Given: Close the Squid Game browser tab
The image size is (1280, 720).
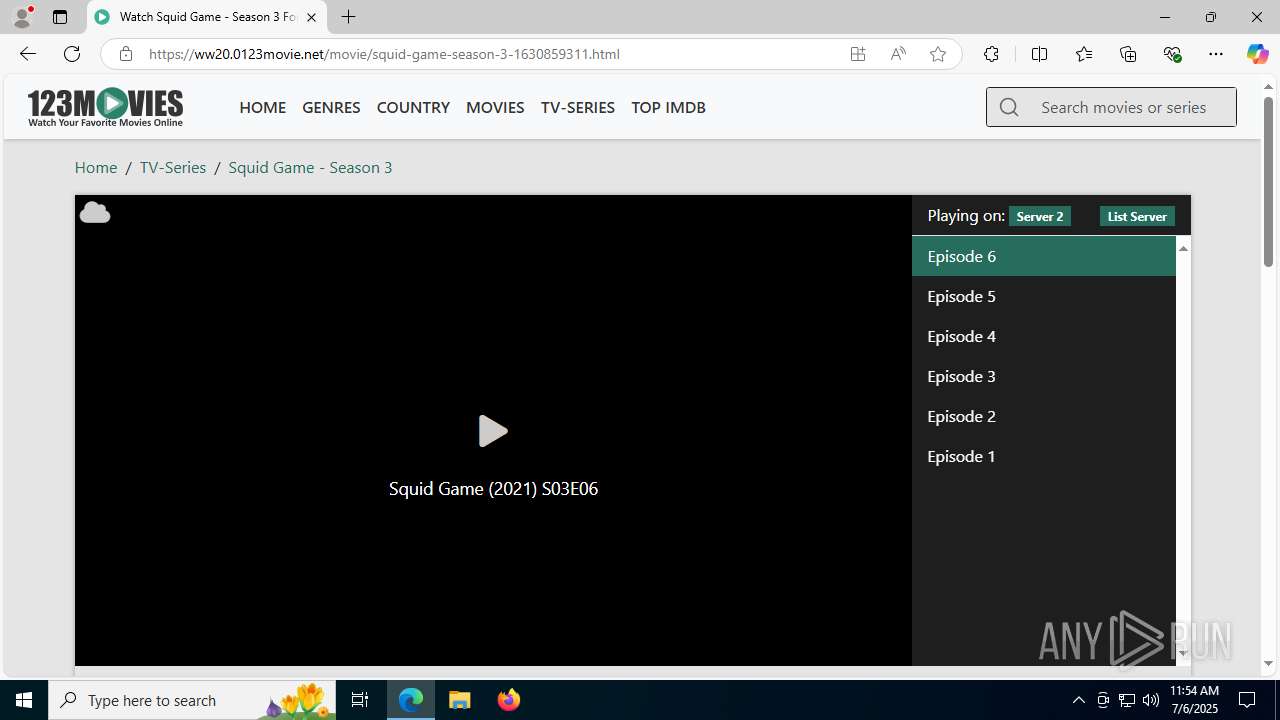Looking at the screenshot, I should [x=311, y=17].
